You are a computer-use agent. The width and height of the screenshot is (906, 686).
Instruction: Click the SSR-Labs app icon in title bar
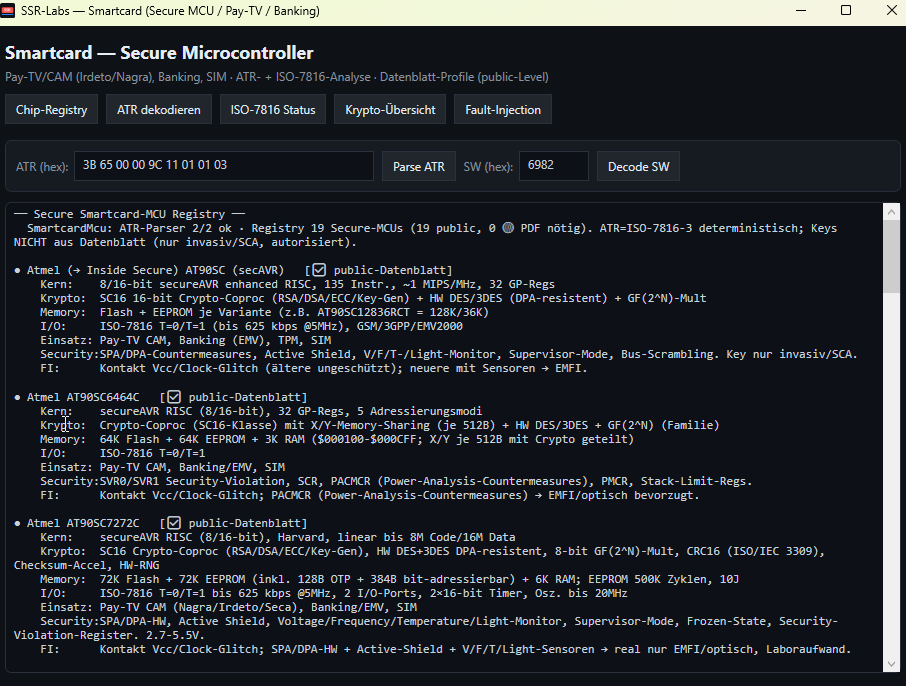(x=8, y=10)
